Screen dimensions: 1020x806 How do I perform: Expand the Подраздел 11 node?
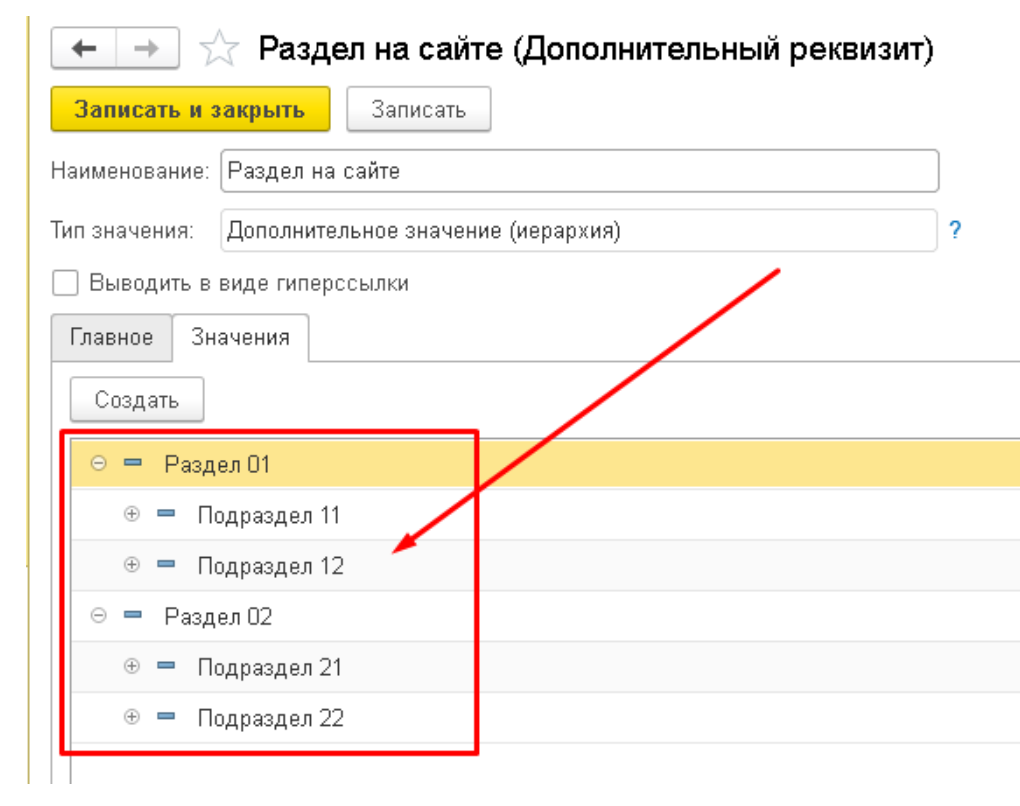132,514
